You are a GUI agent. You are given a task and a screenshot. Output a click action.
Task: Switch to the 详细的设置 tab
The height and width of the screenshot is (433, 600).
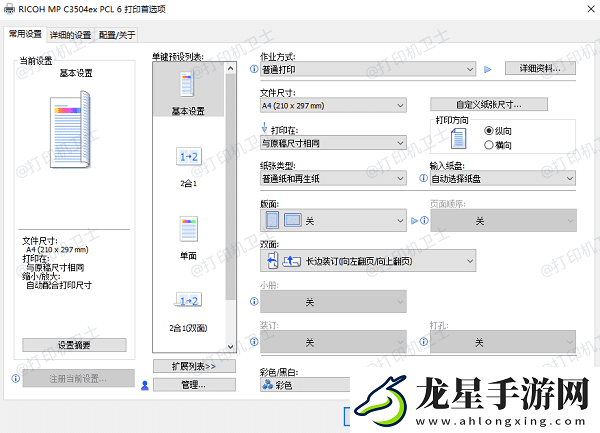point(70,35)
